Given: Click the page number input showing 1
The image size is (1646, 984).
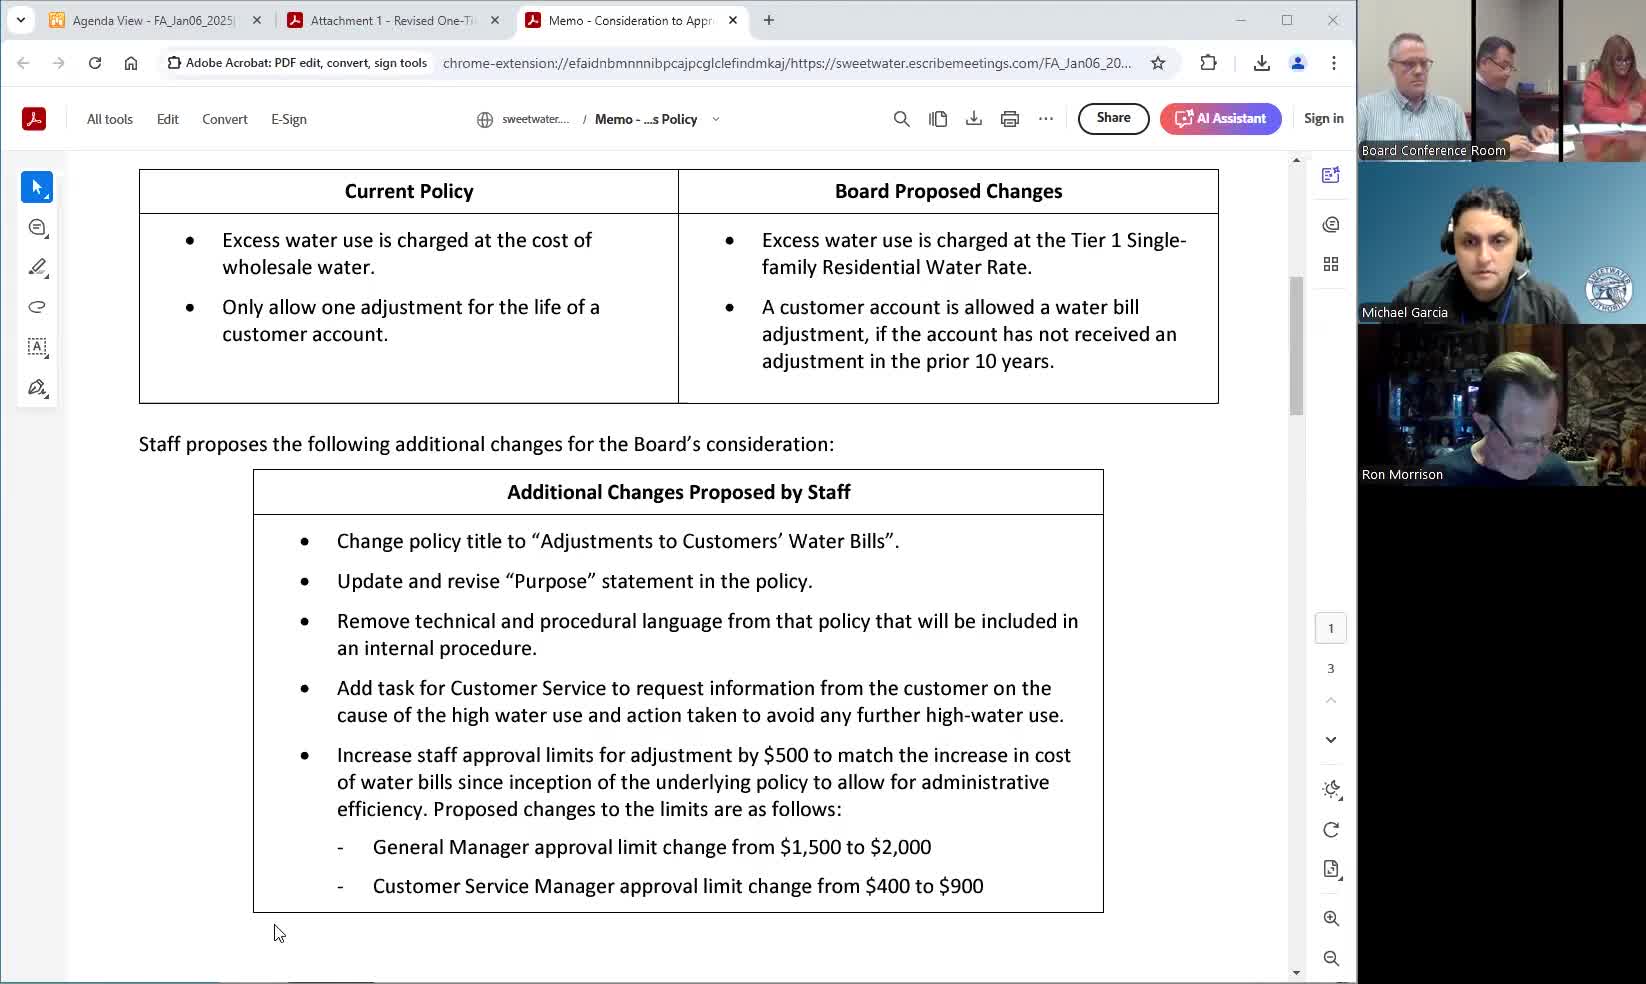Looking at the screenshot, I should (x=1331, y=628).
